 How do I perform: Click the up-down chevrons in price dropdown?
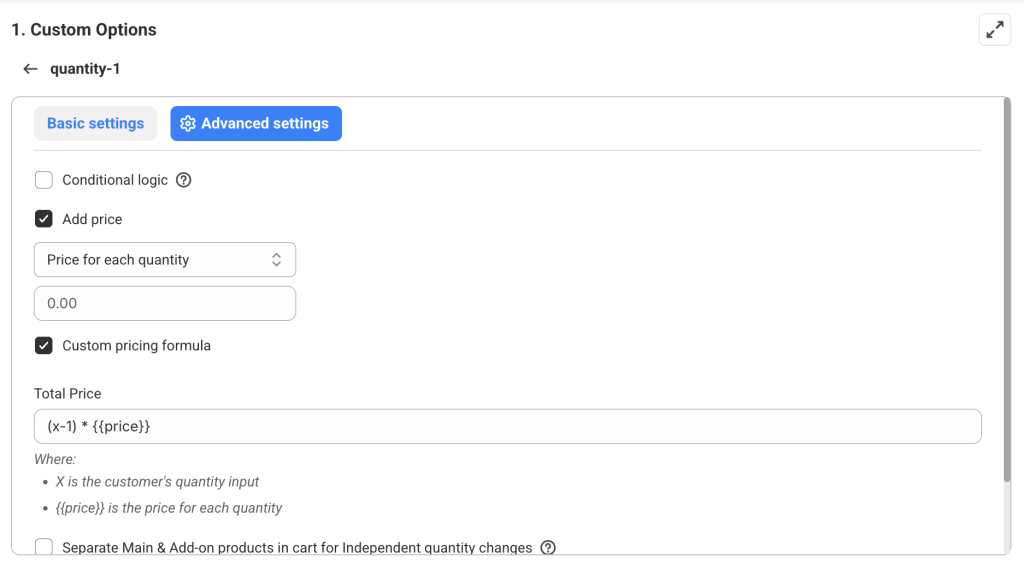click(276, 259)
